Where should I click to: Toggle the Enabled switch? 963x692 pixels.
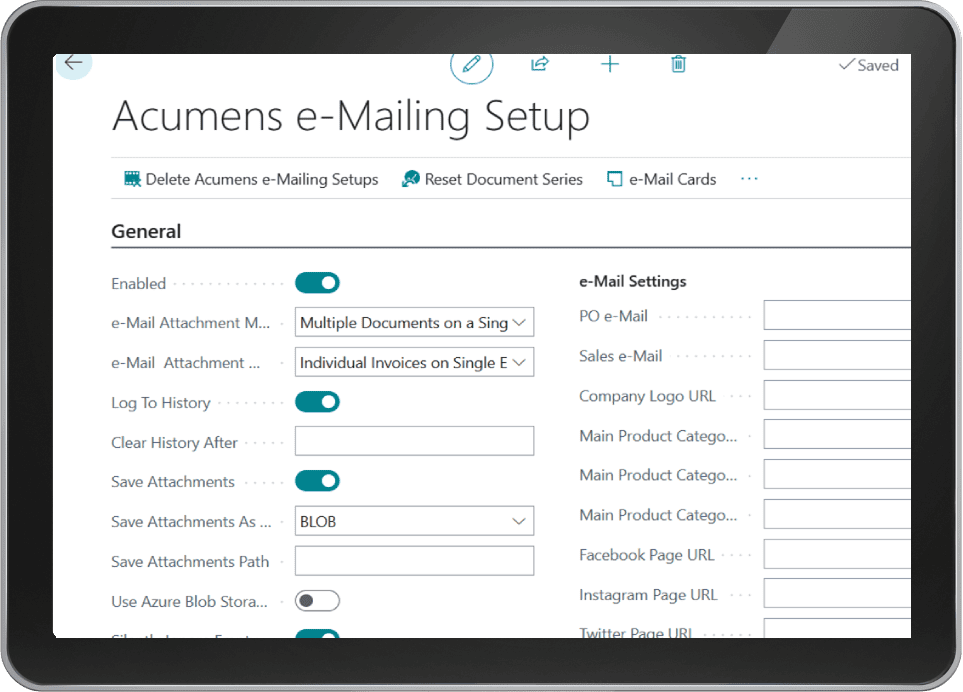(x=318, y=283)
